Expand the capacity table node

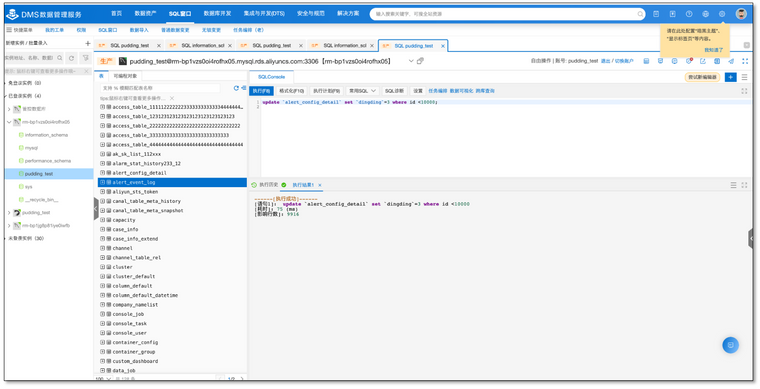(x=102, y=220)
